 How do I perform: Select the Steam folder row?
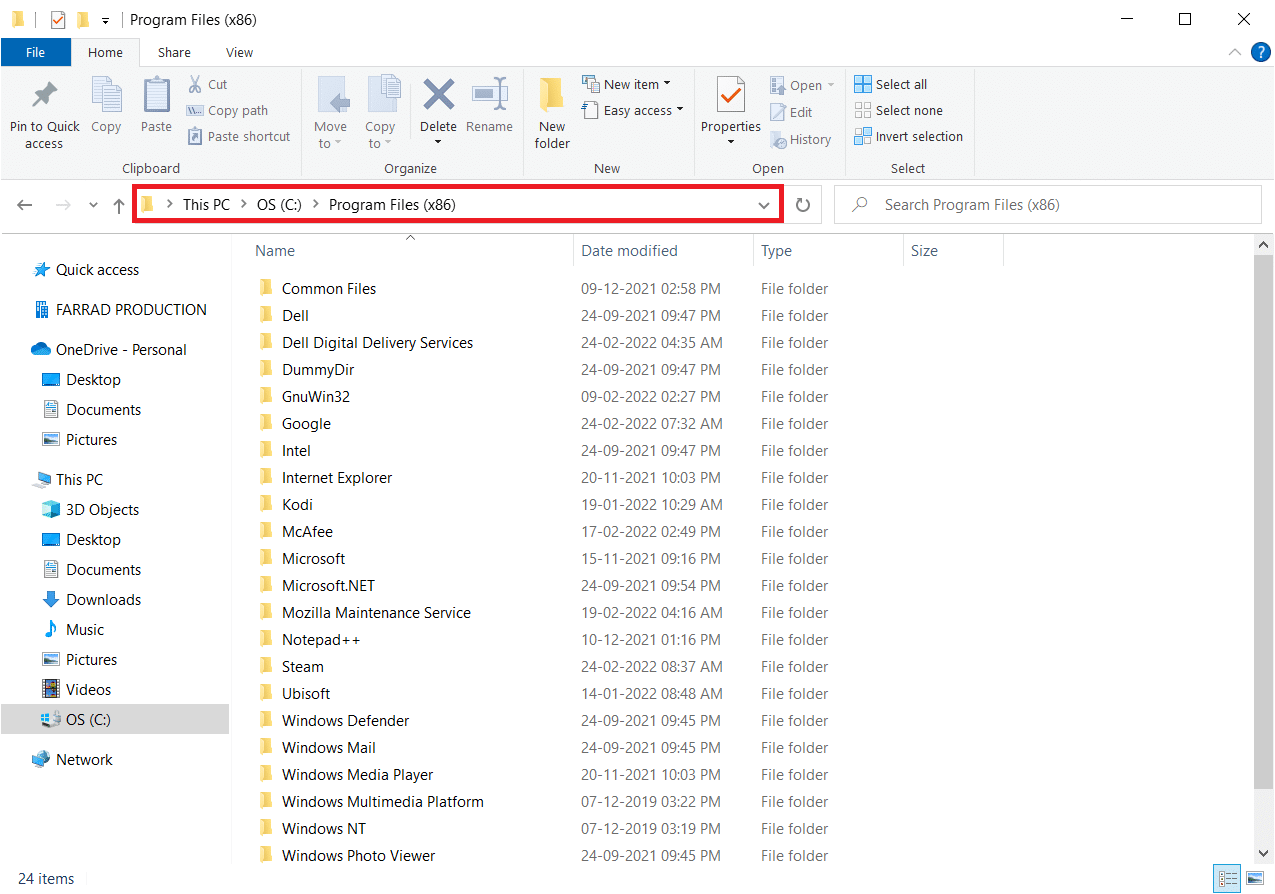coord(544,667)
